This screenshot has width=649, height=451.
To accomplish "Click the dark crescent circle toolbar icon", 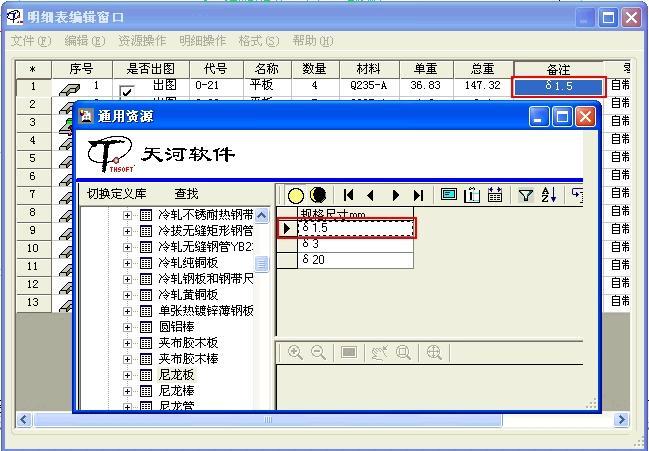I will [318, 195].
